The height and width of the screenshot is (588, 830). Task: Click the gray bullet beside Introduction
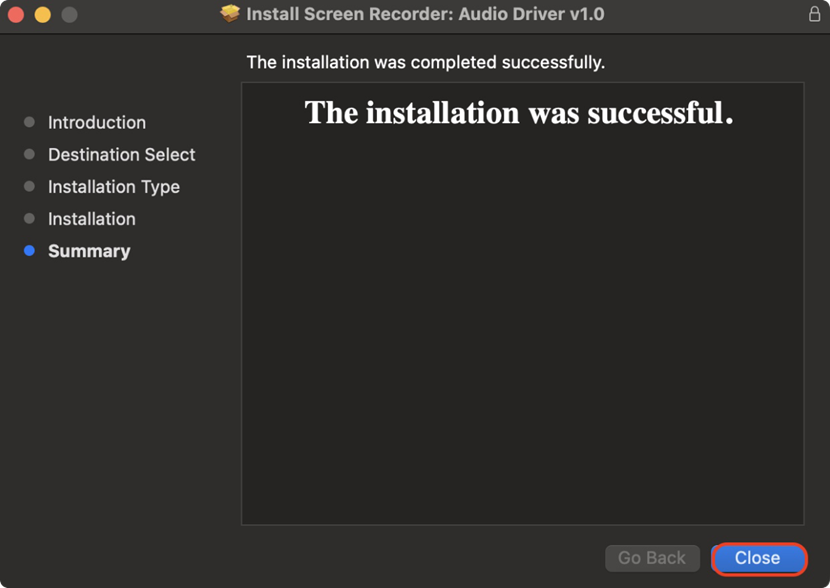(x=29, y=122)
